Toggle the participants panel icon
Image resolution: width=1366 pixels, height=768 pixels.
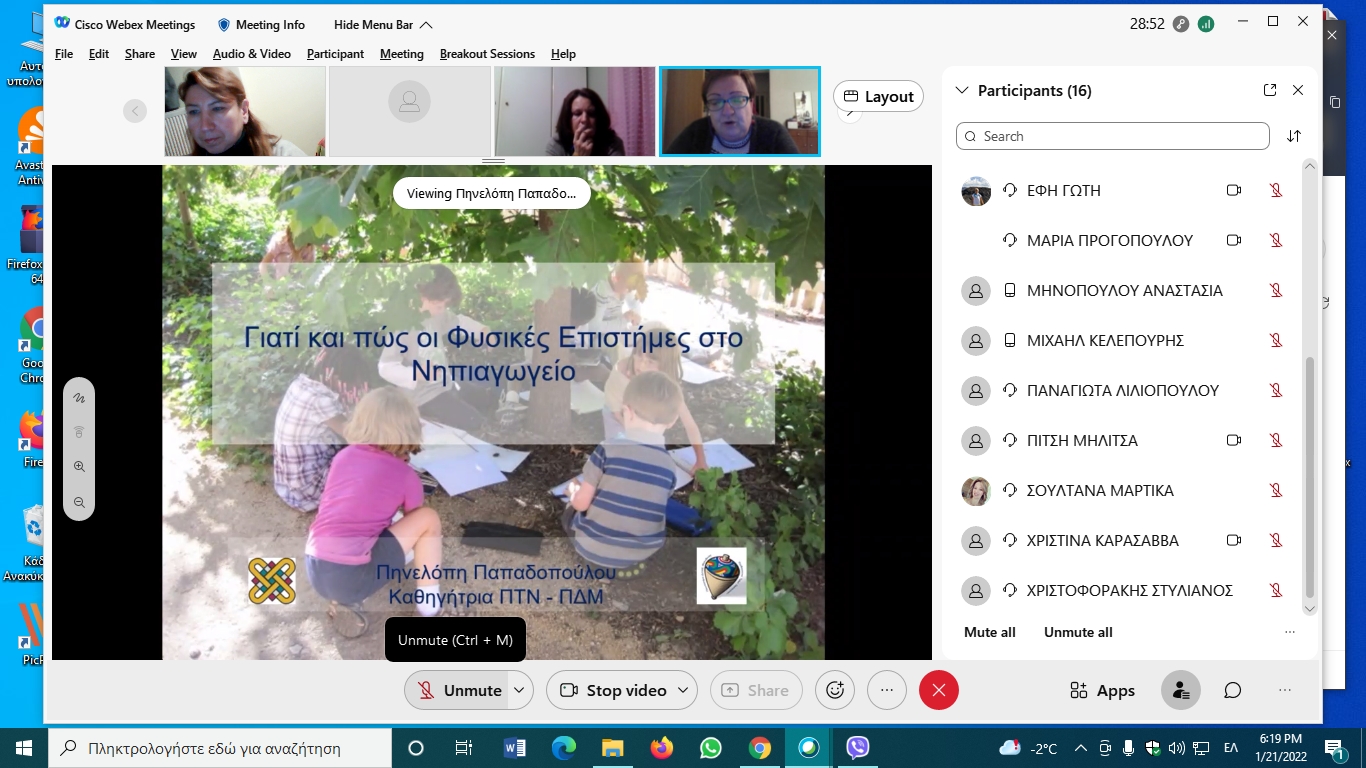coord(1181,690)
